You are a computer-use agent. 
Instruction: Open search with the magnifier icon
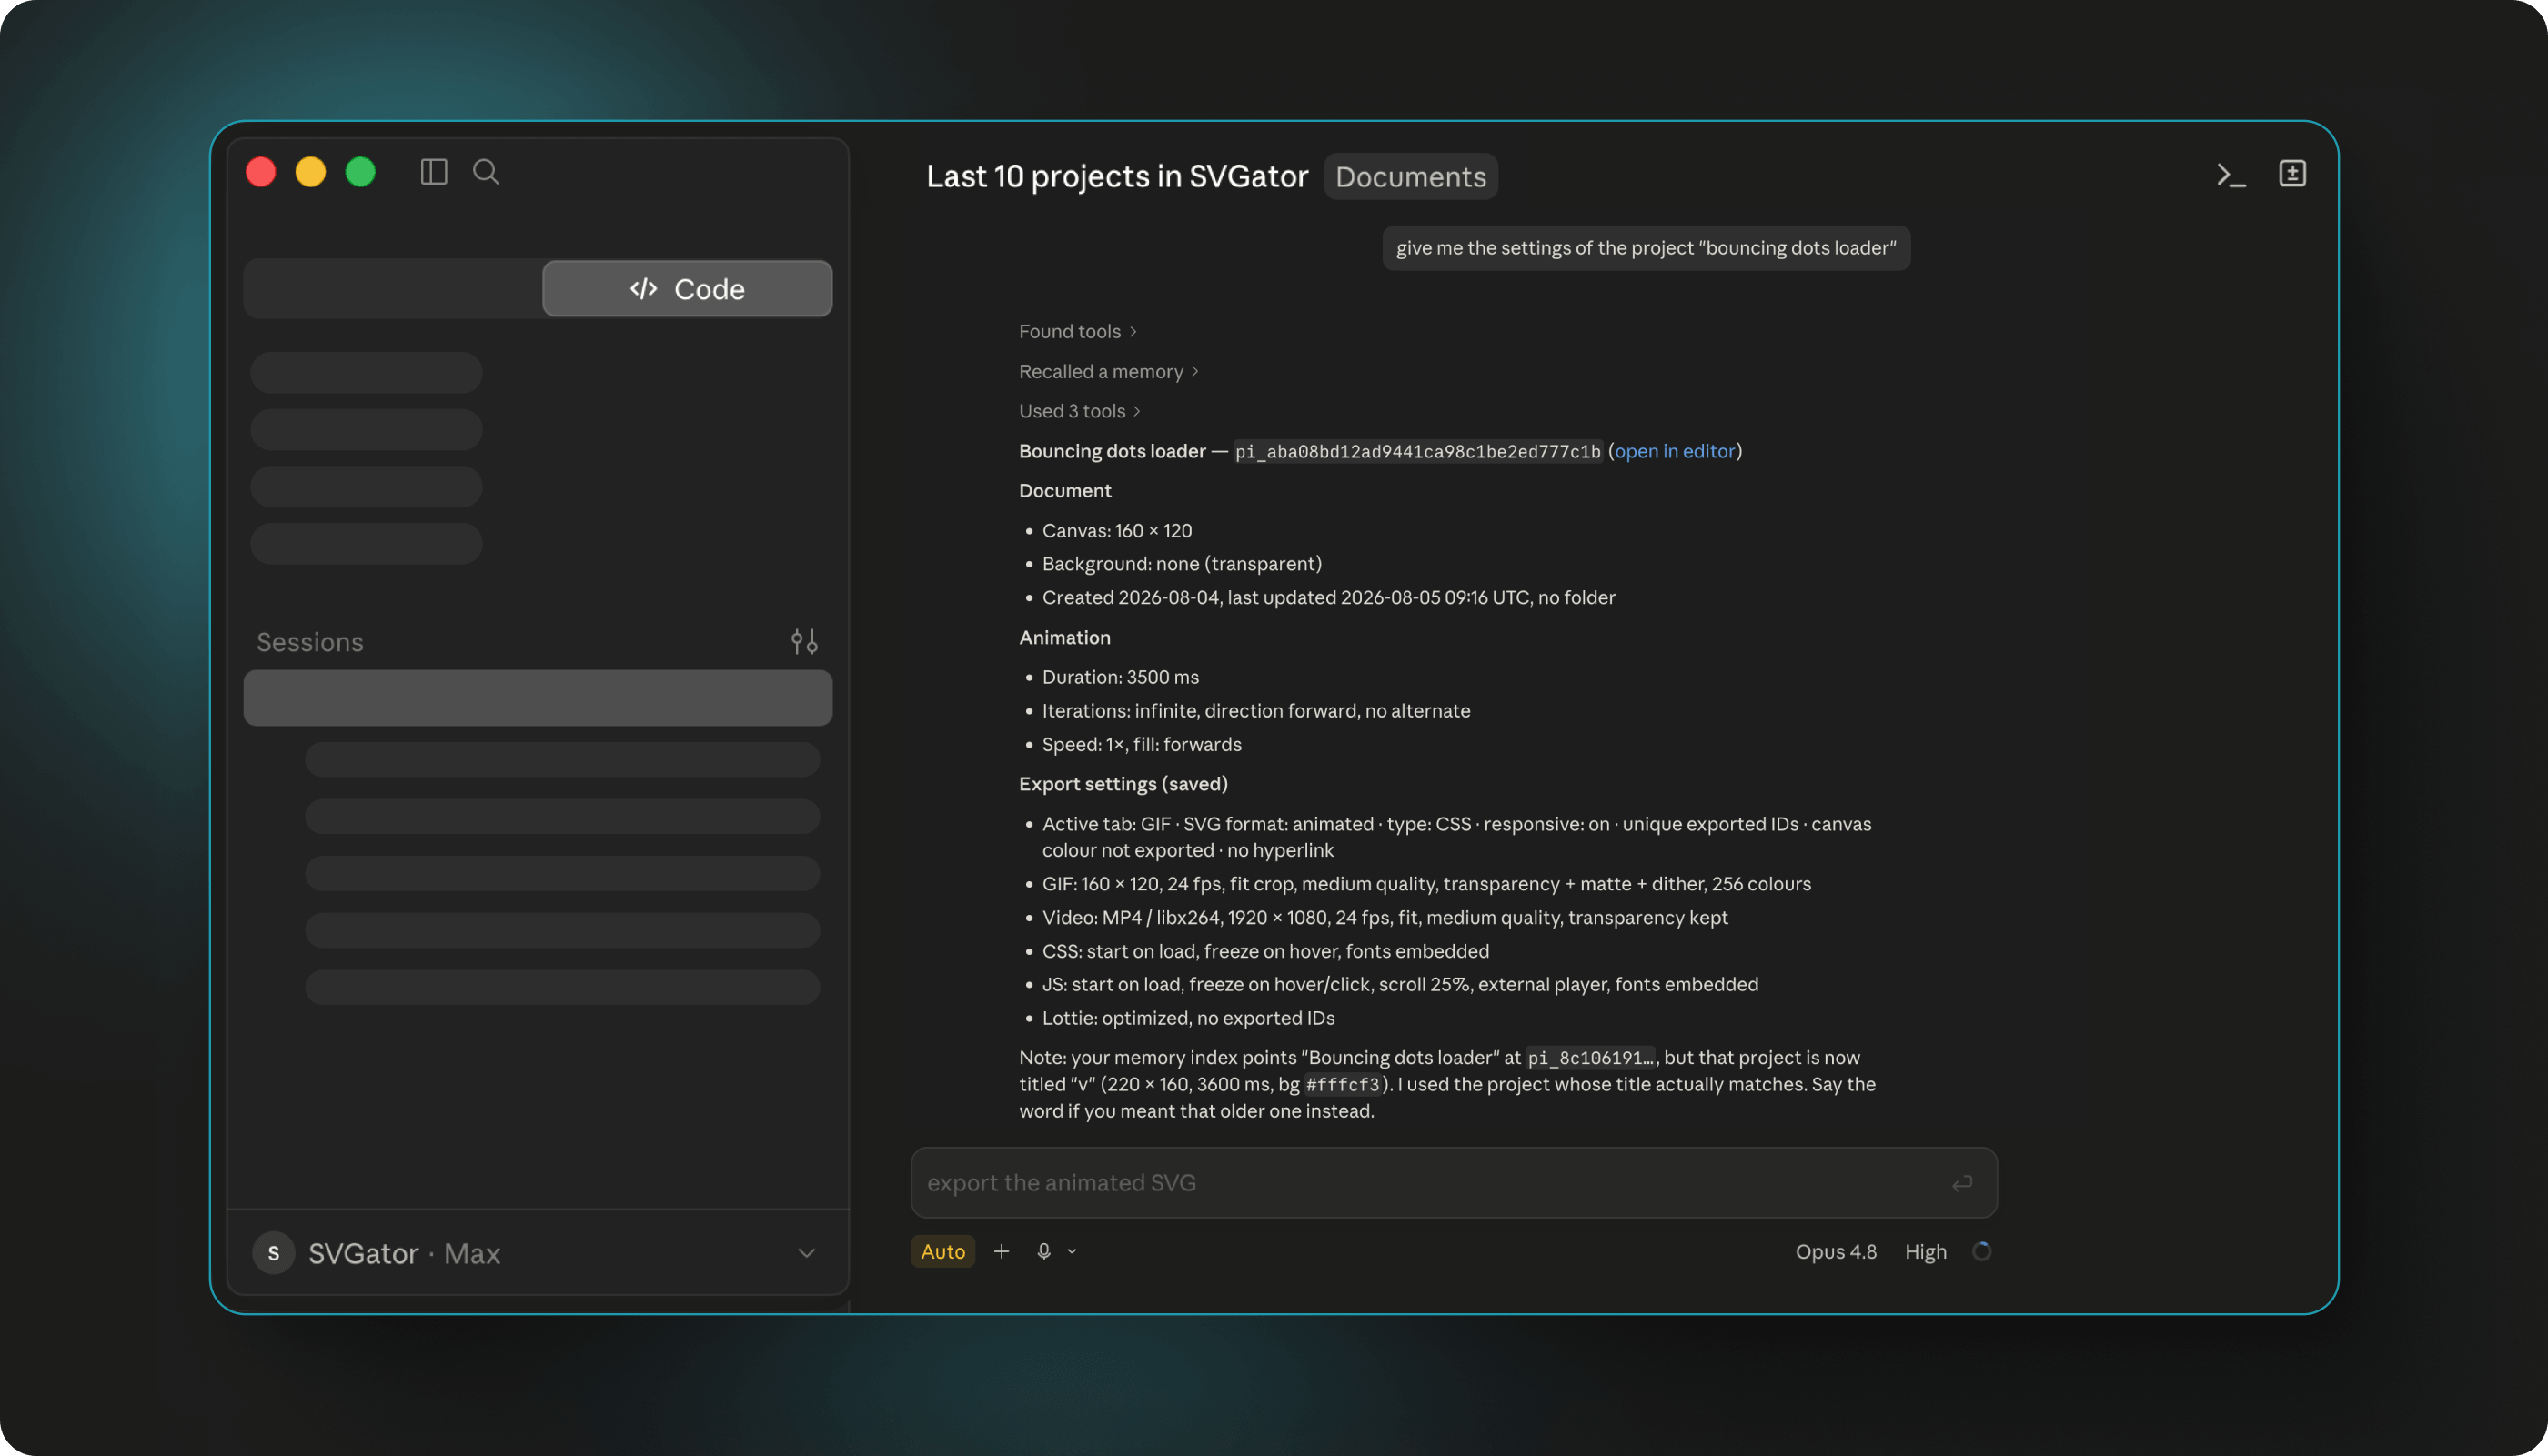pyautogui.click(x=486, y=172)
